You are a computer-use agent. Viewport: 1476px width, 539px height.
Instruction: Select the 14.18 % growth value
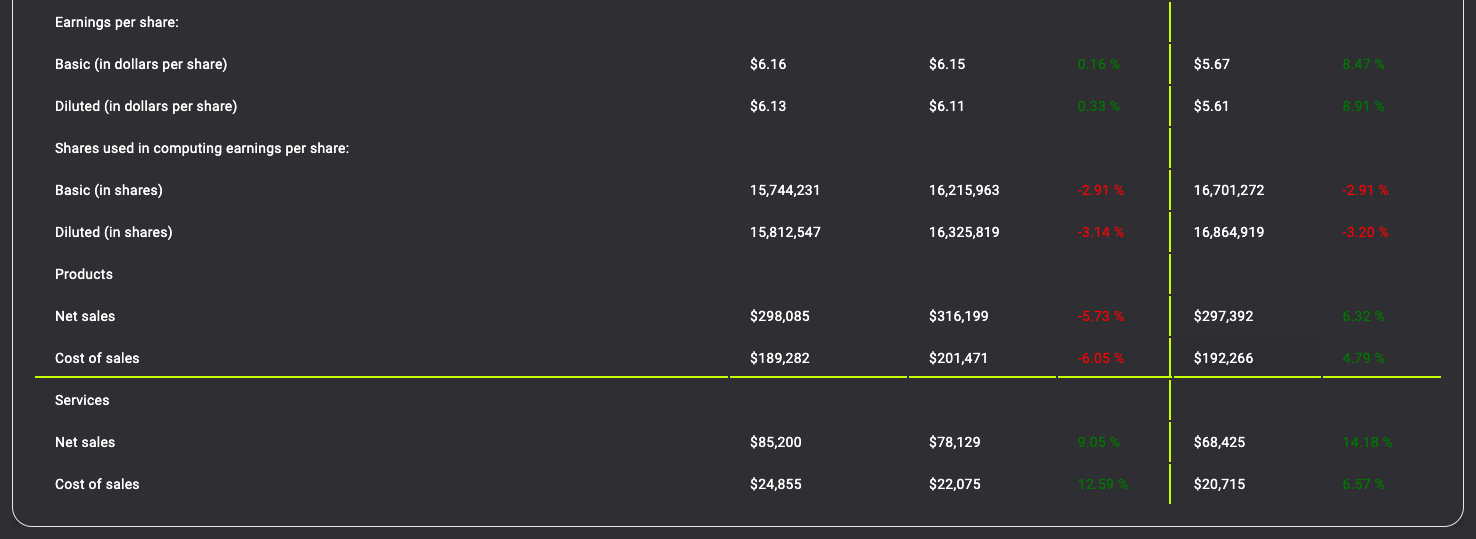[x=1366, y=442]
